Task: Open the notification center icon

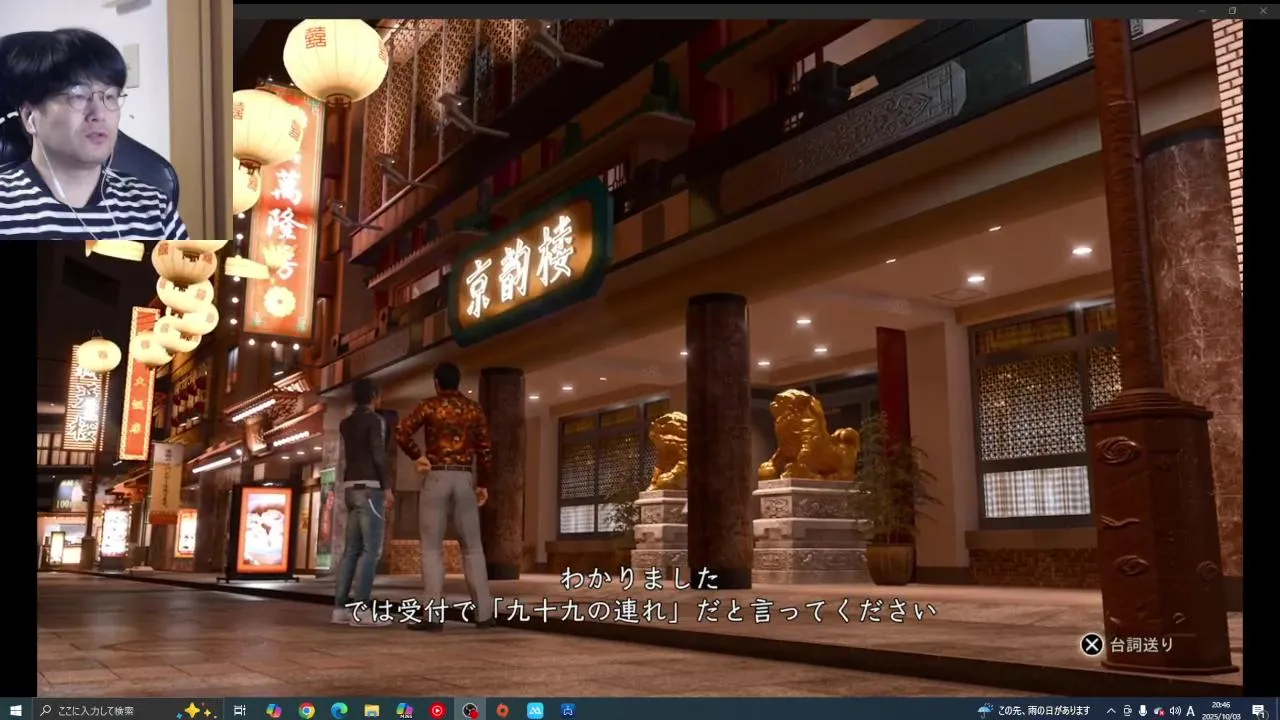Action: pos(1258,710)
